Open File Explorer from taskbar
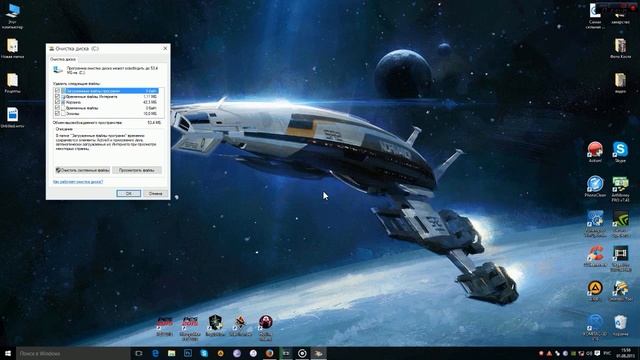Screen dimensions: 640x360 pyautogui.click(x=171, y=353)
